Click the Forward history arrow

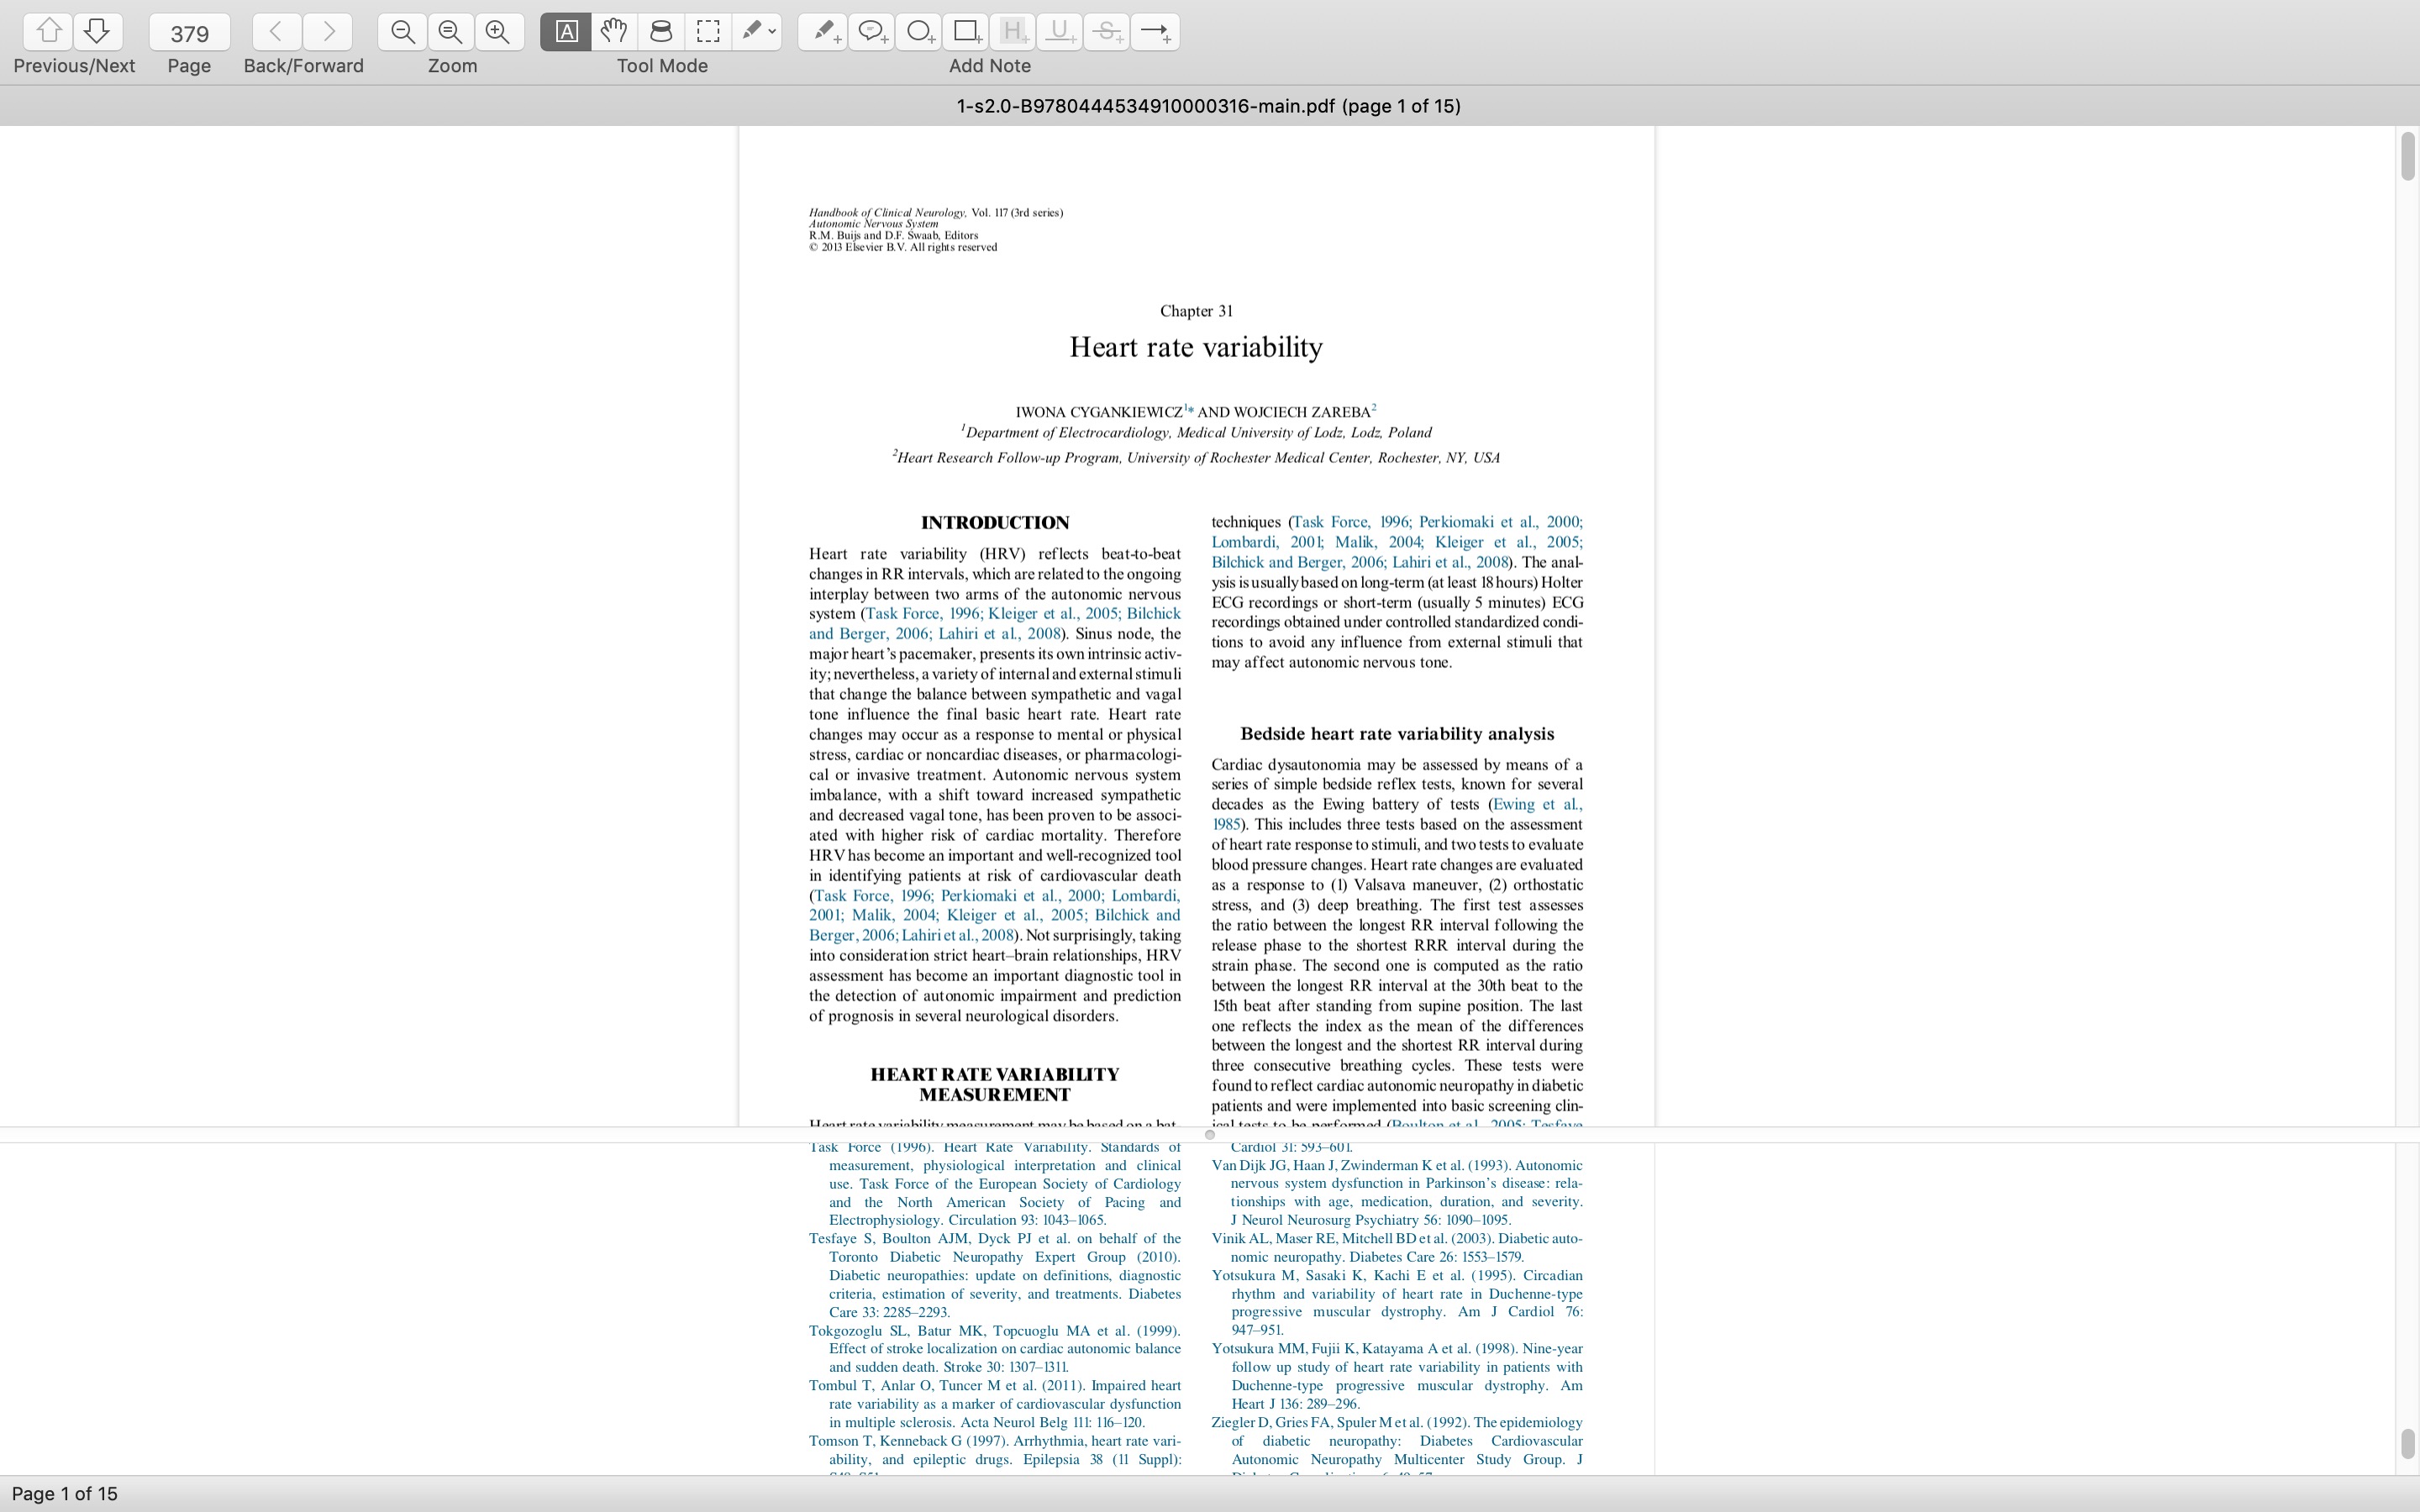(328, 32)
